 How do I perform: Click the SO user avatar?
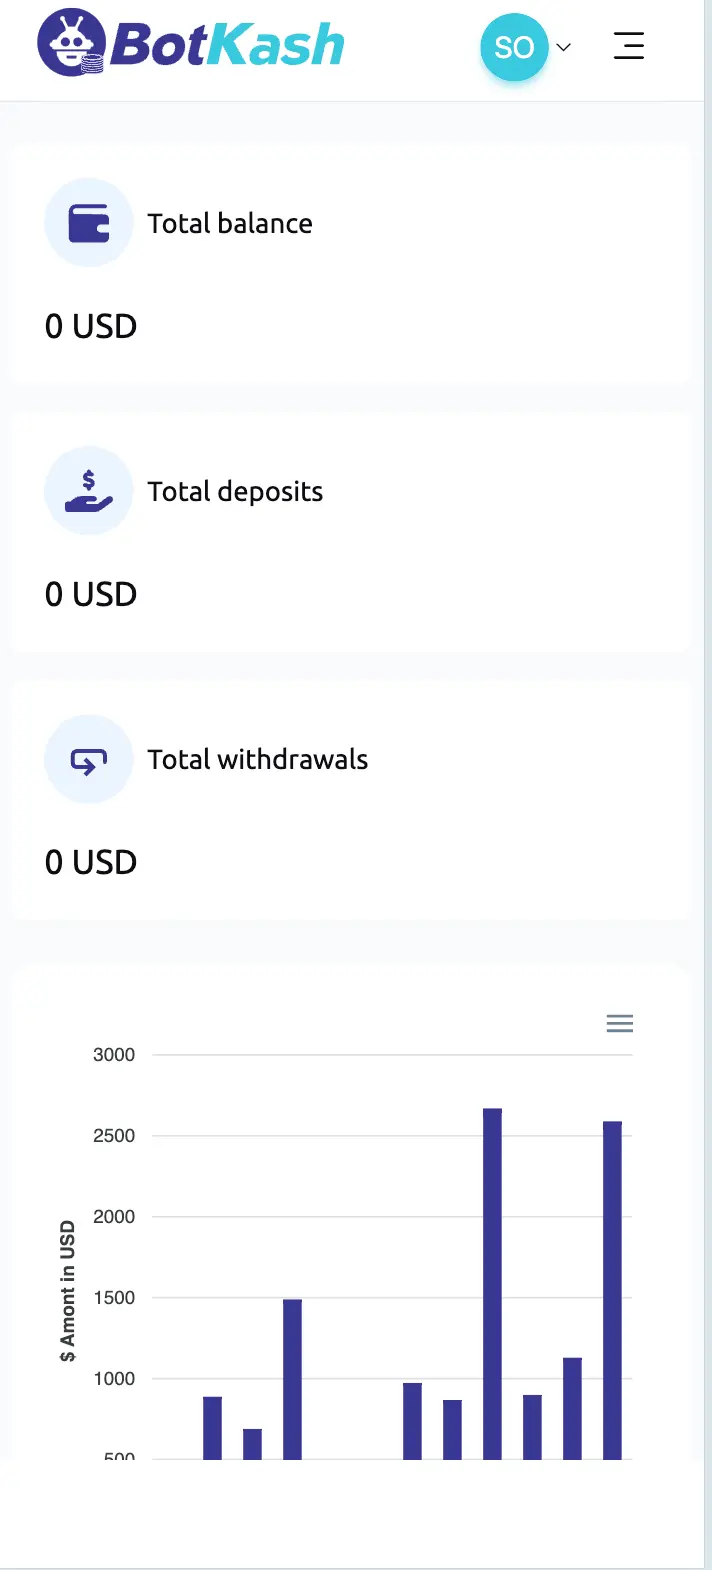[x=514, y=47]
